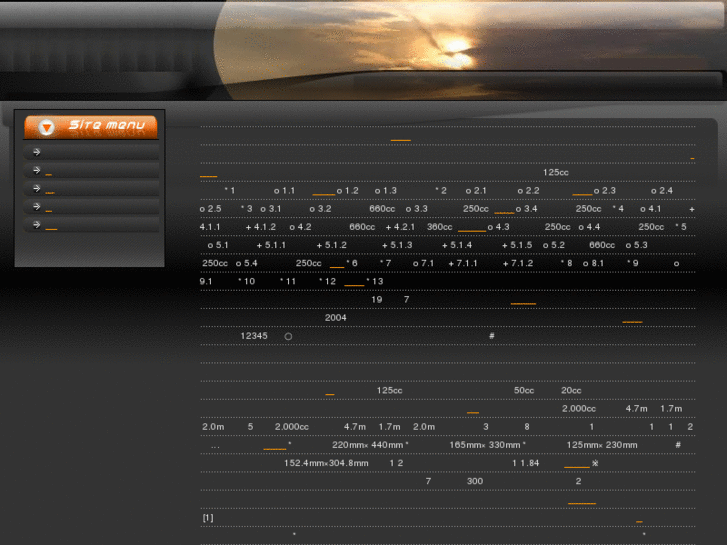Open contents entry "* 12"
This screenshot has width=727, height=545.
coord(327,281)
